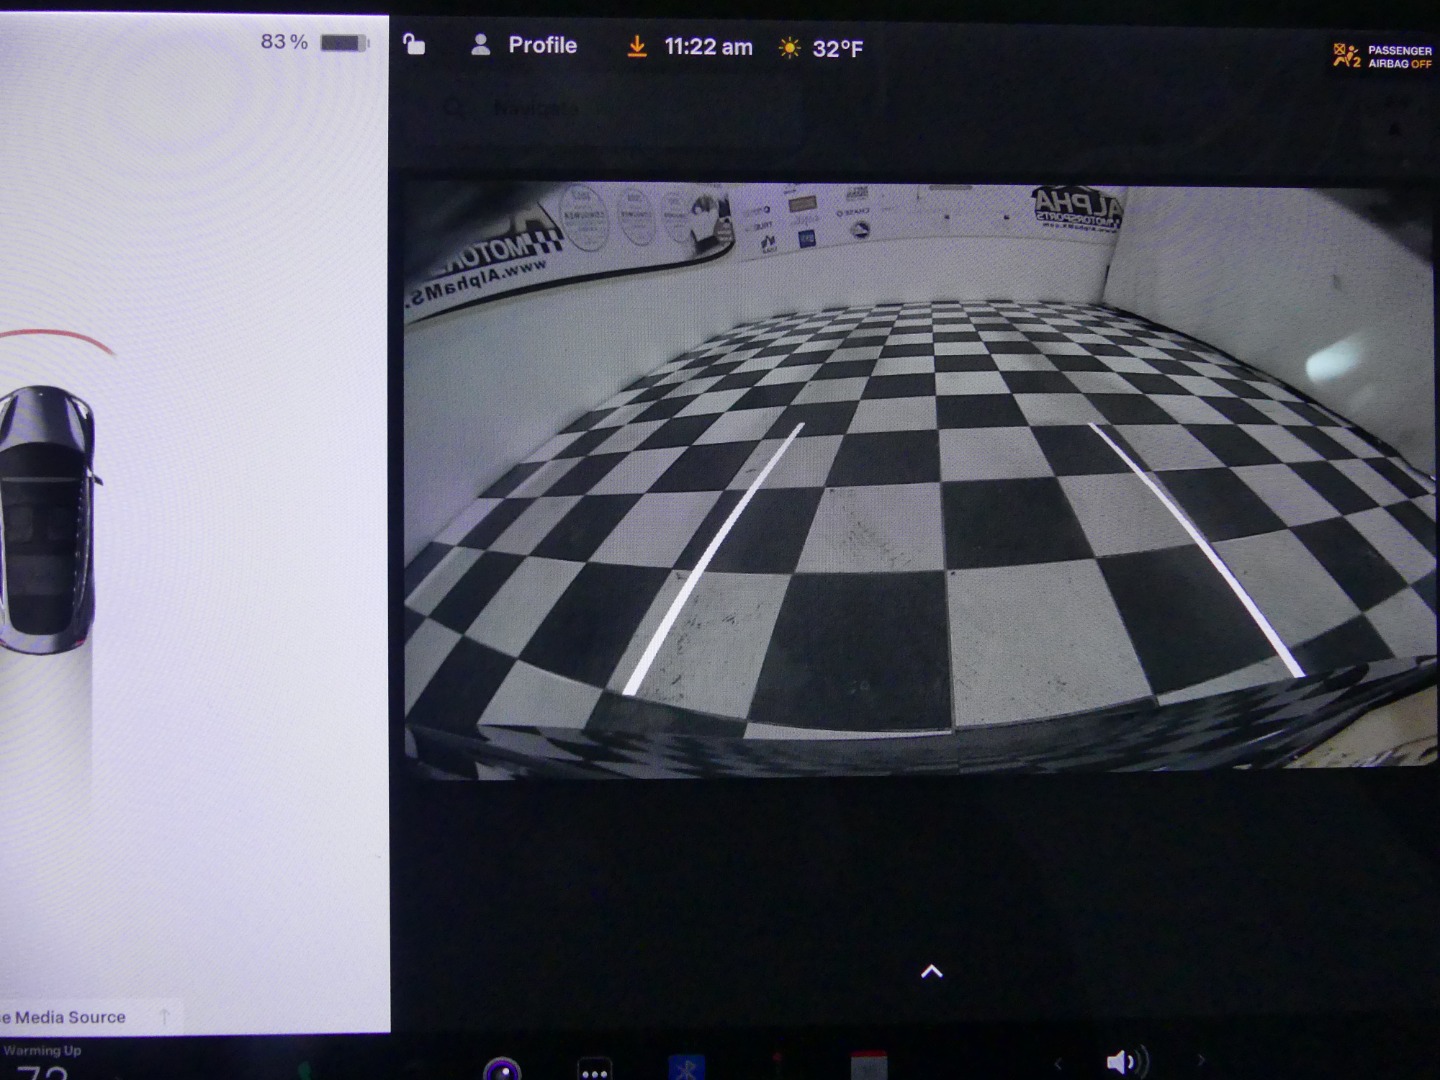This screenshot has height=1080, width=1440.
Task: Open the all apps three-dot launcher
Action: [x=595, y=1068]
